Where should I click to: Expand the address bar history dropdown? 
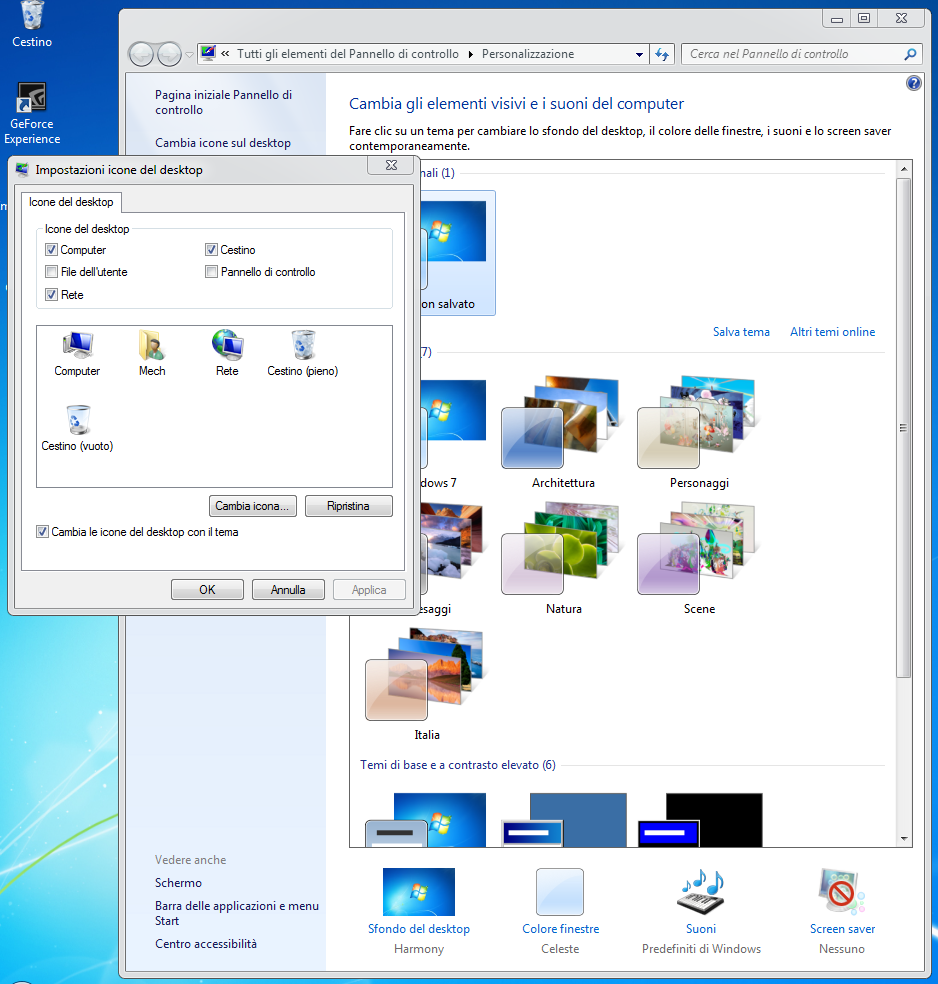coord(640,54)
